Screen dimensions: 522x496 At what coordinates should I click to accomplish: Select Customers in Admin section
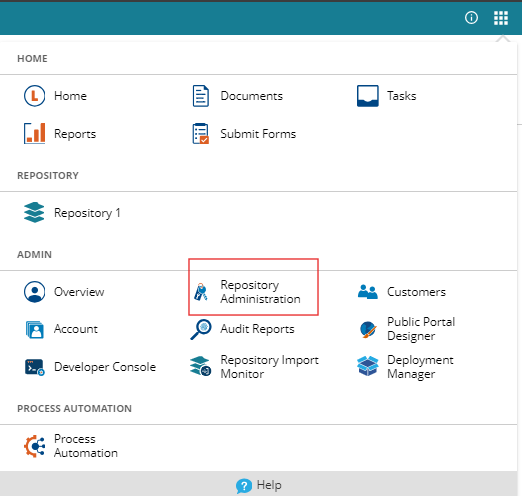coord(401,292)
